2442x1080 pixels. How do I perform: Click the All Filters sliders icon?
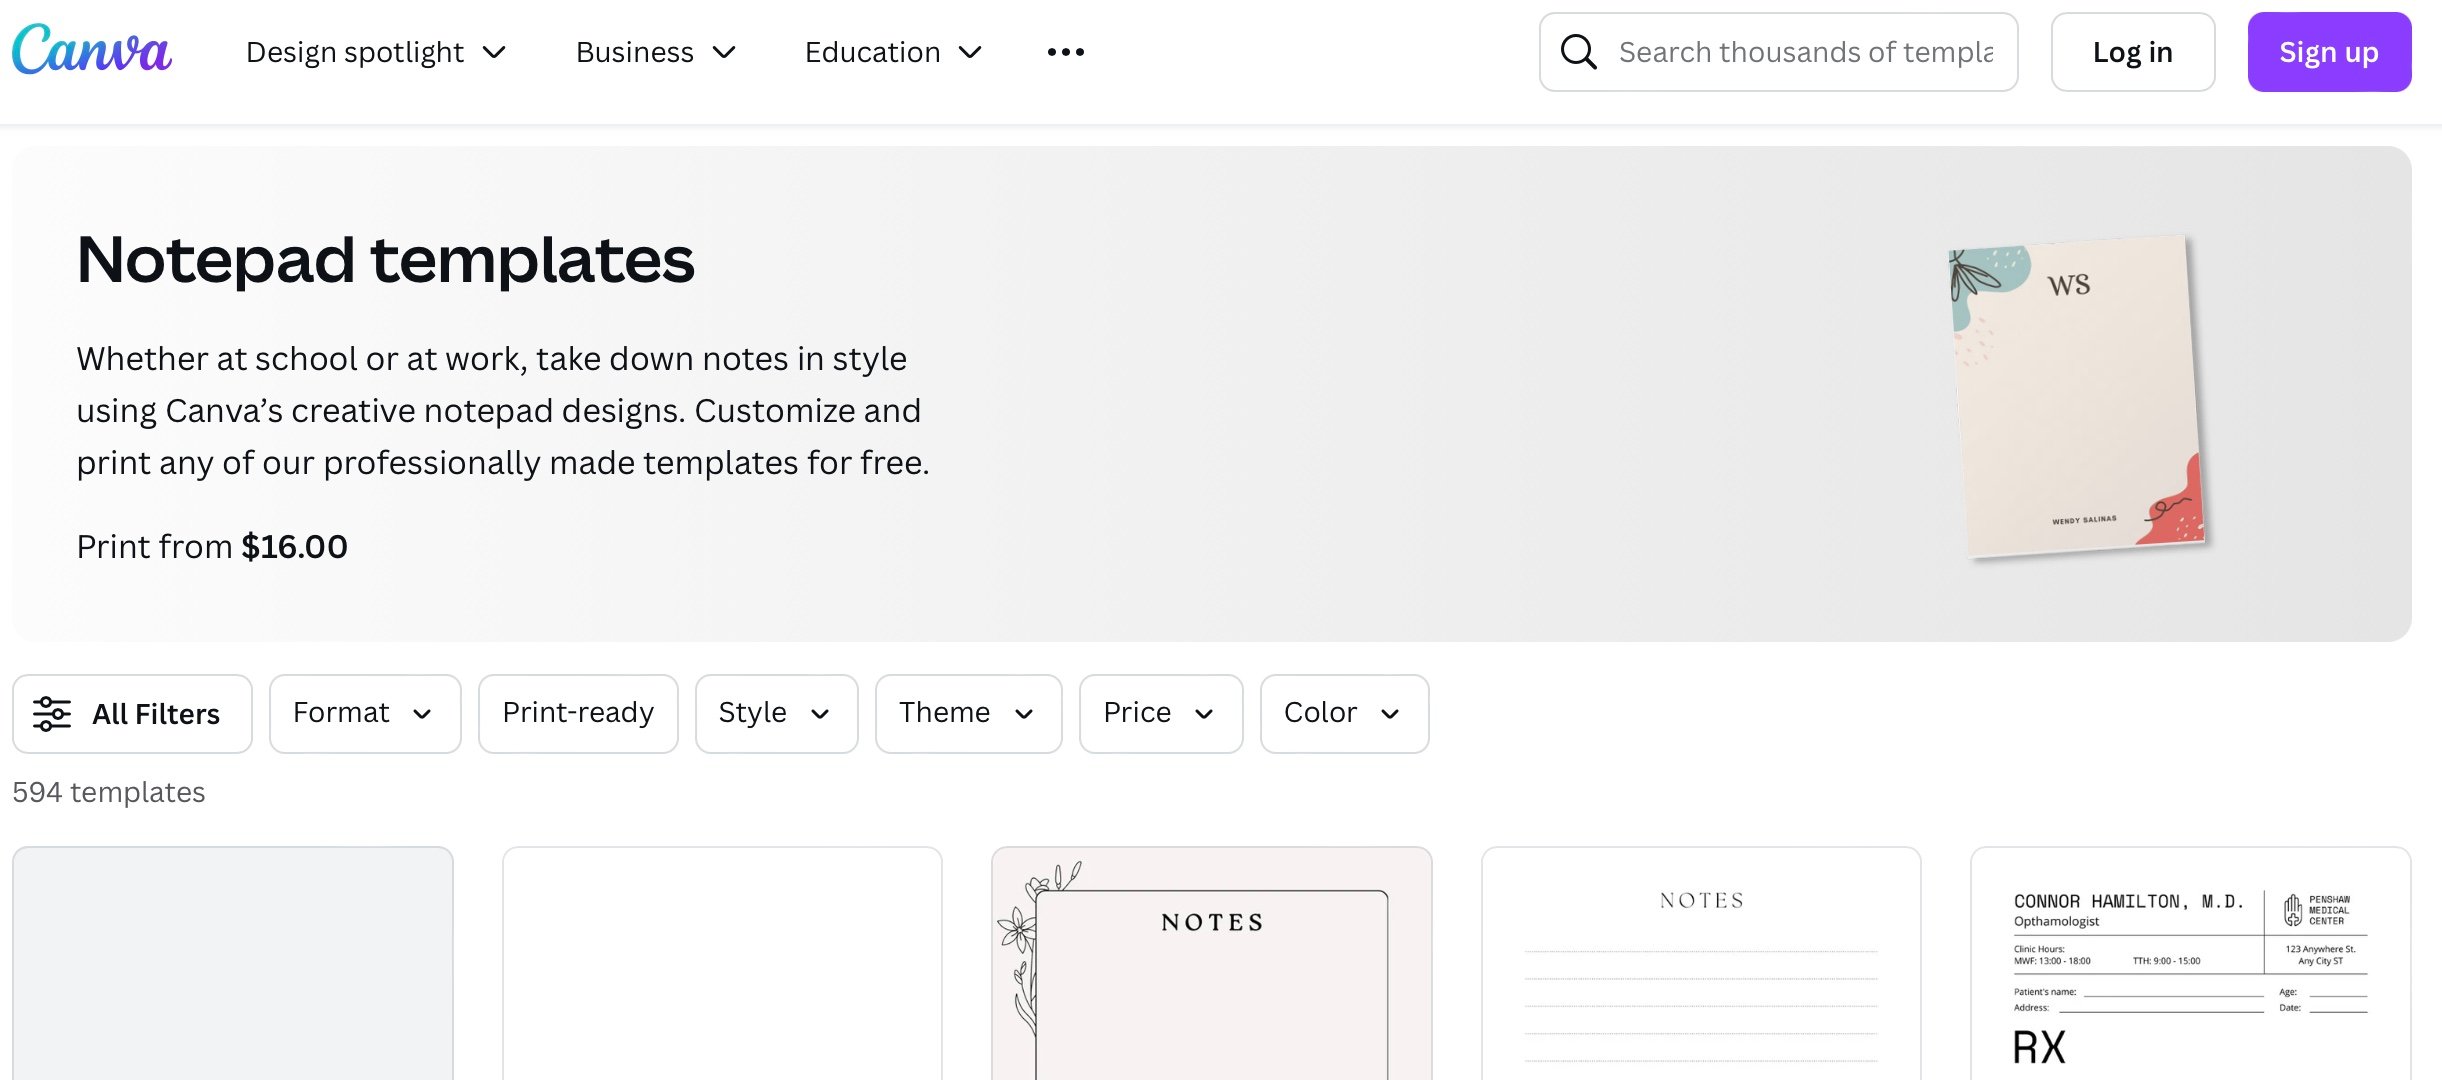[52, 713]
